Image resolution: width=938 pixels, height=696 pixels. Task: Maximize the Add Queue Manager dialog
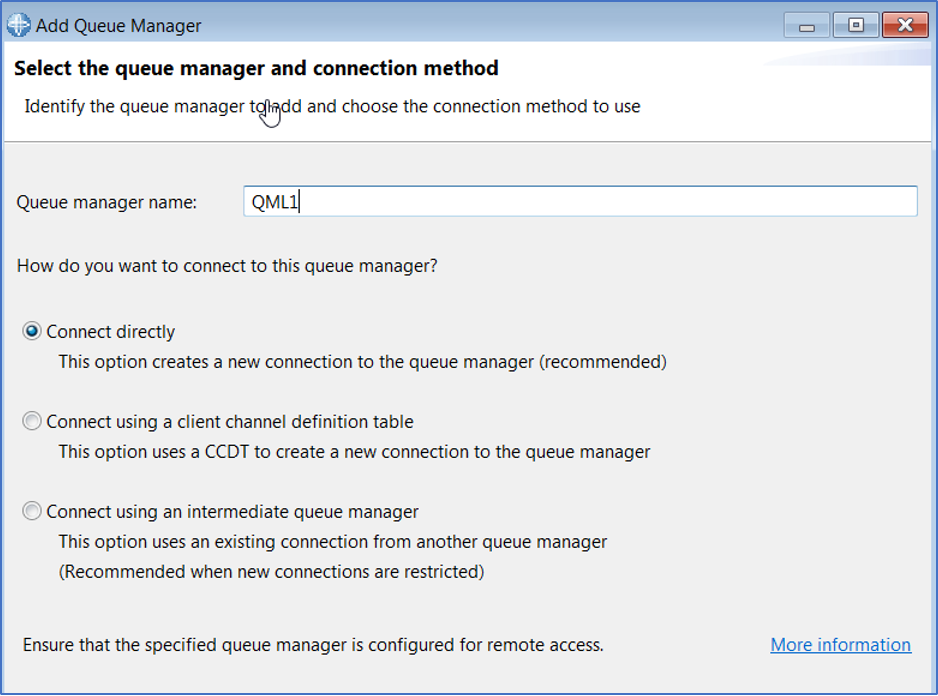click(x=856, y=25)
